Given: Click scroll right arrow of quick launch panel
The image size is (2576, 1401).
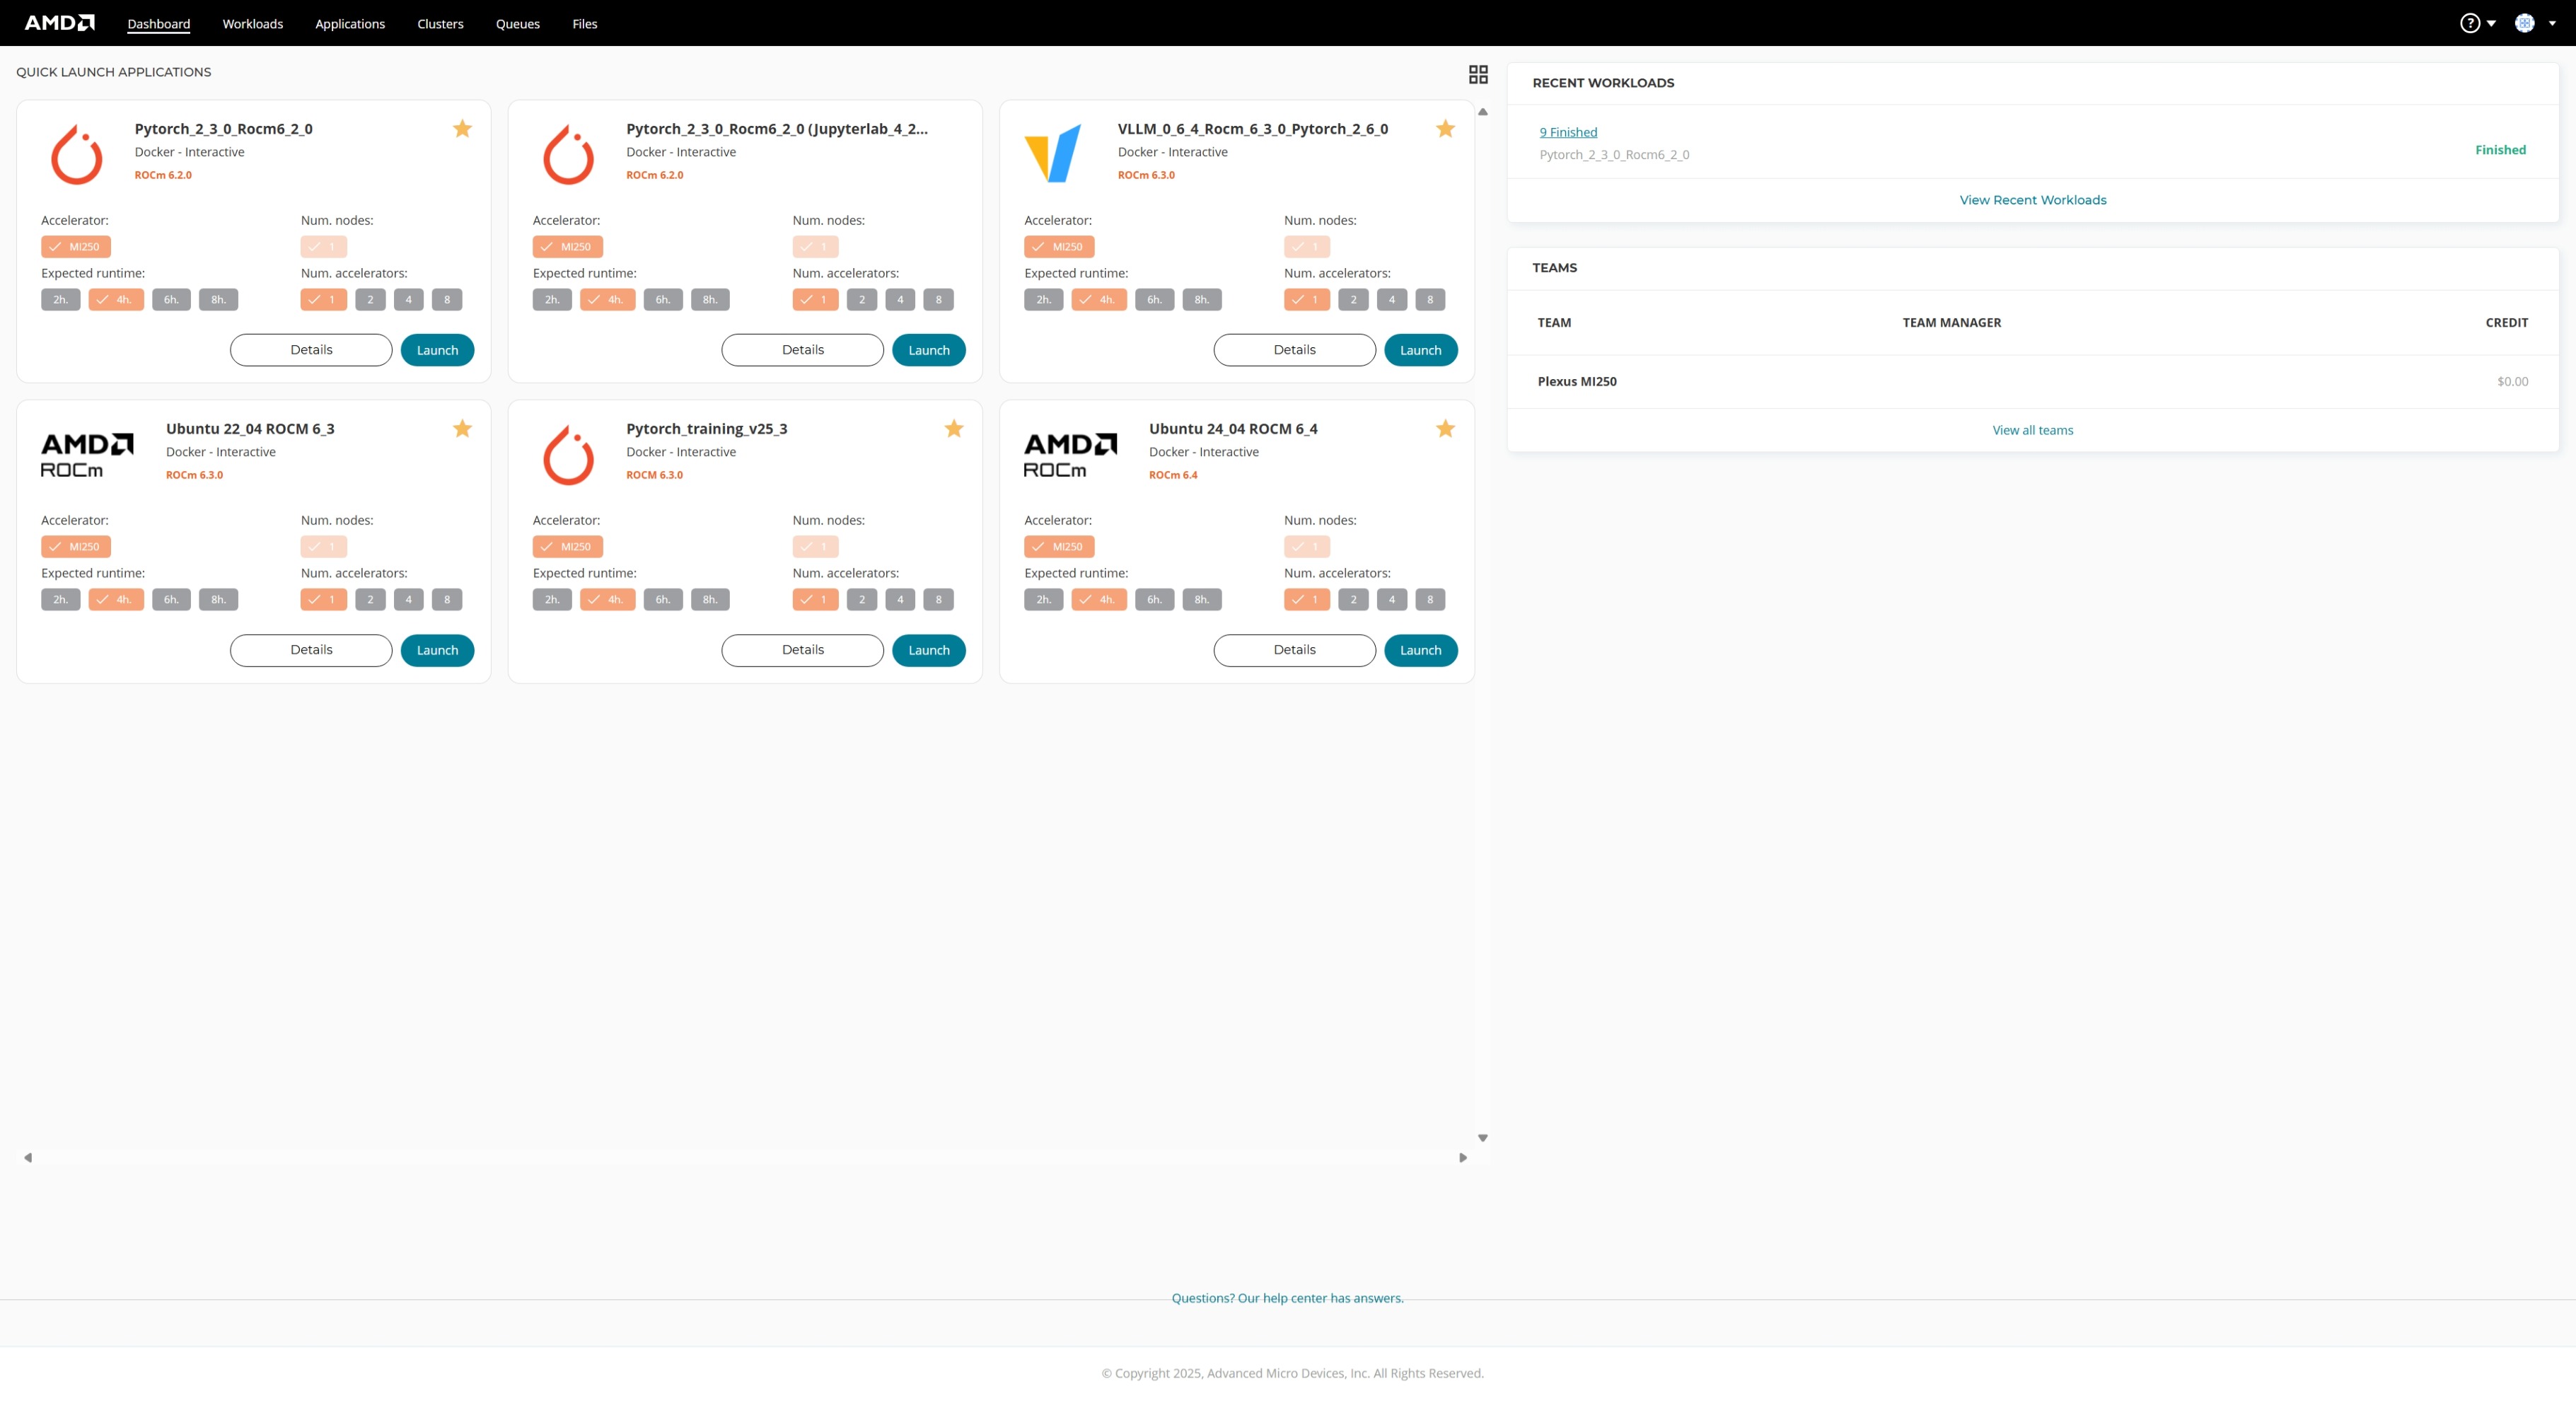Looking at the screenshot, I should point(1462,1157).
